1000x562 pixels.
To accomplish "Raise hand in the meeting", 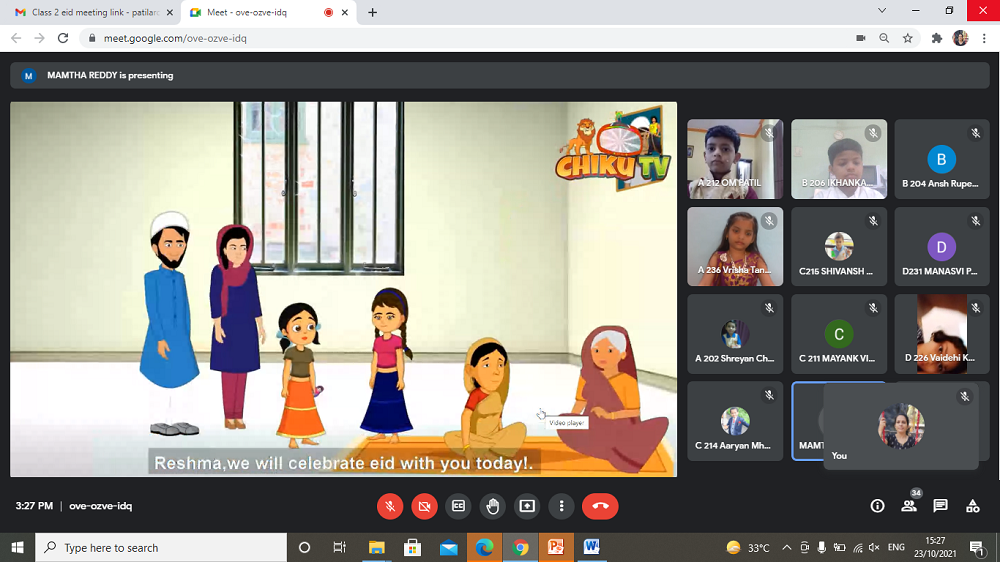I will point(493,506).
